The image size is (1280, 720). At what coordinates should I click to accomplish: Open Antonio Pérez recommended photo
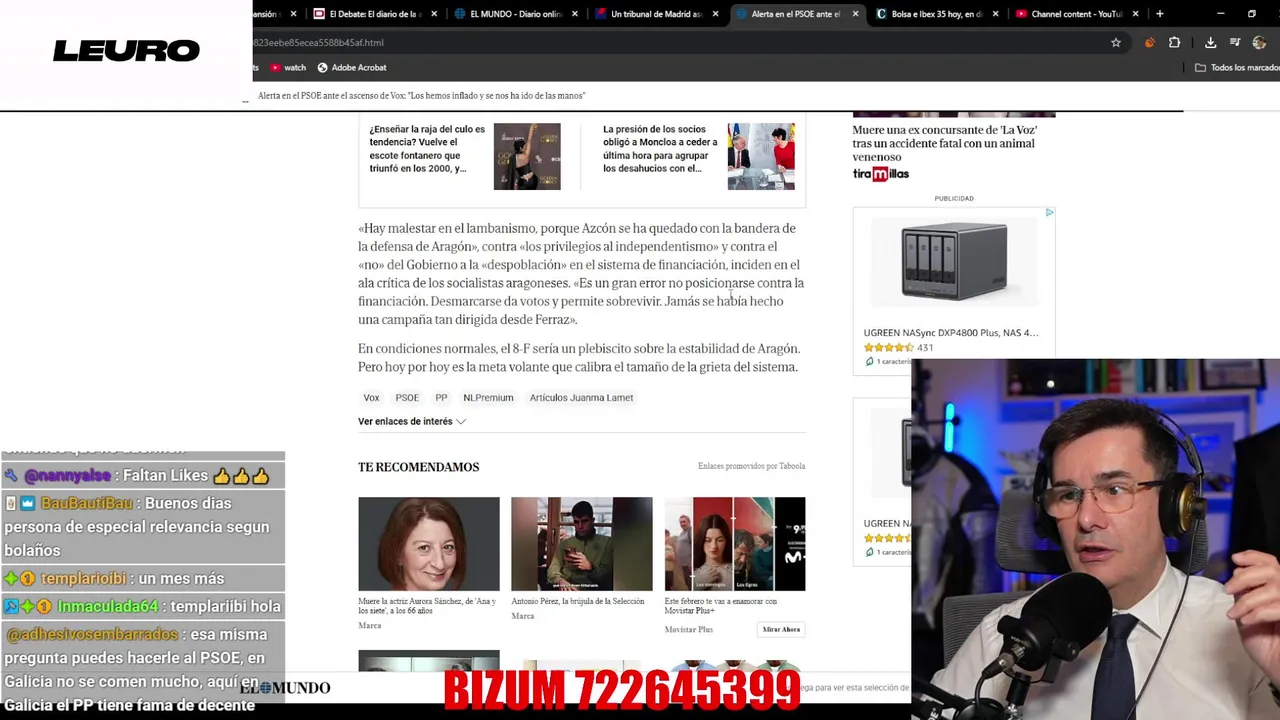[x=582, y=544]
